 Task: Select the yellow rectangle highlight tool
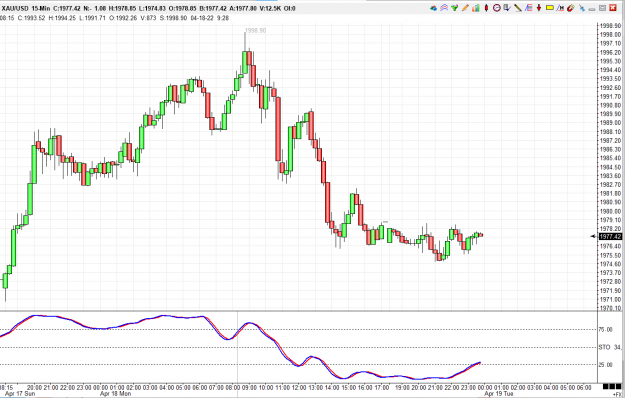tap(550, 8)
